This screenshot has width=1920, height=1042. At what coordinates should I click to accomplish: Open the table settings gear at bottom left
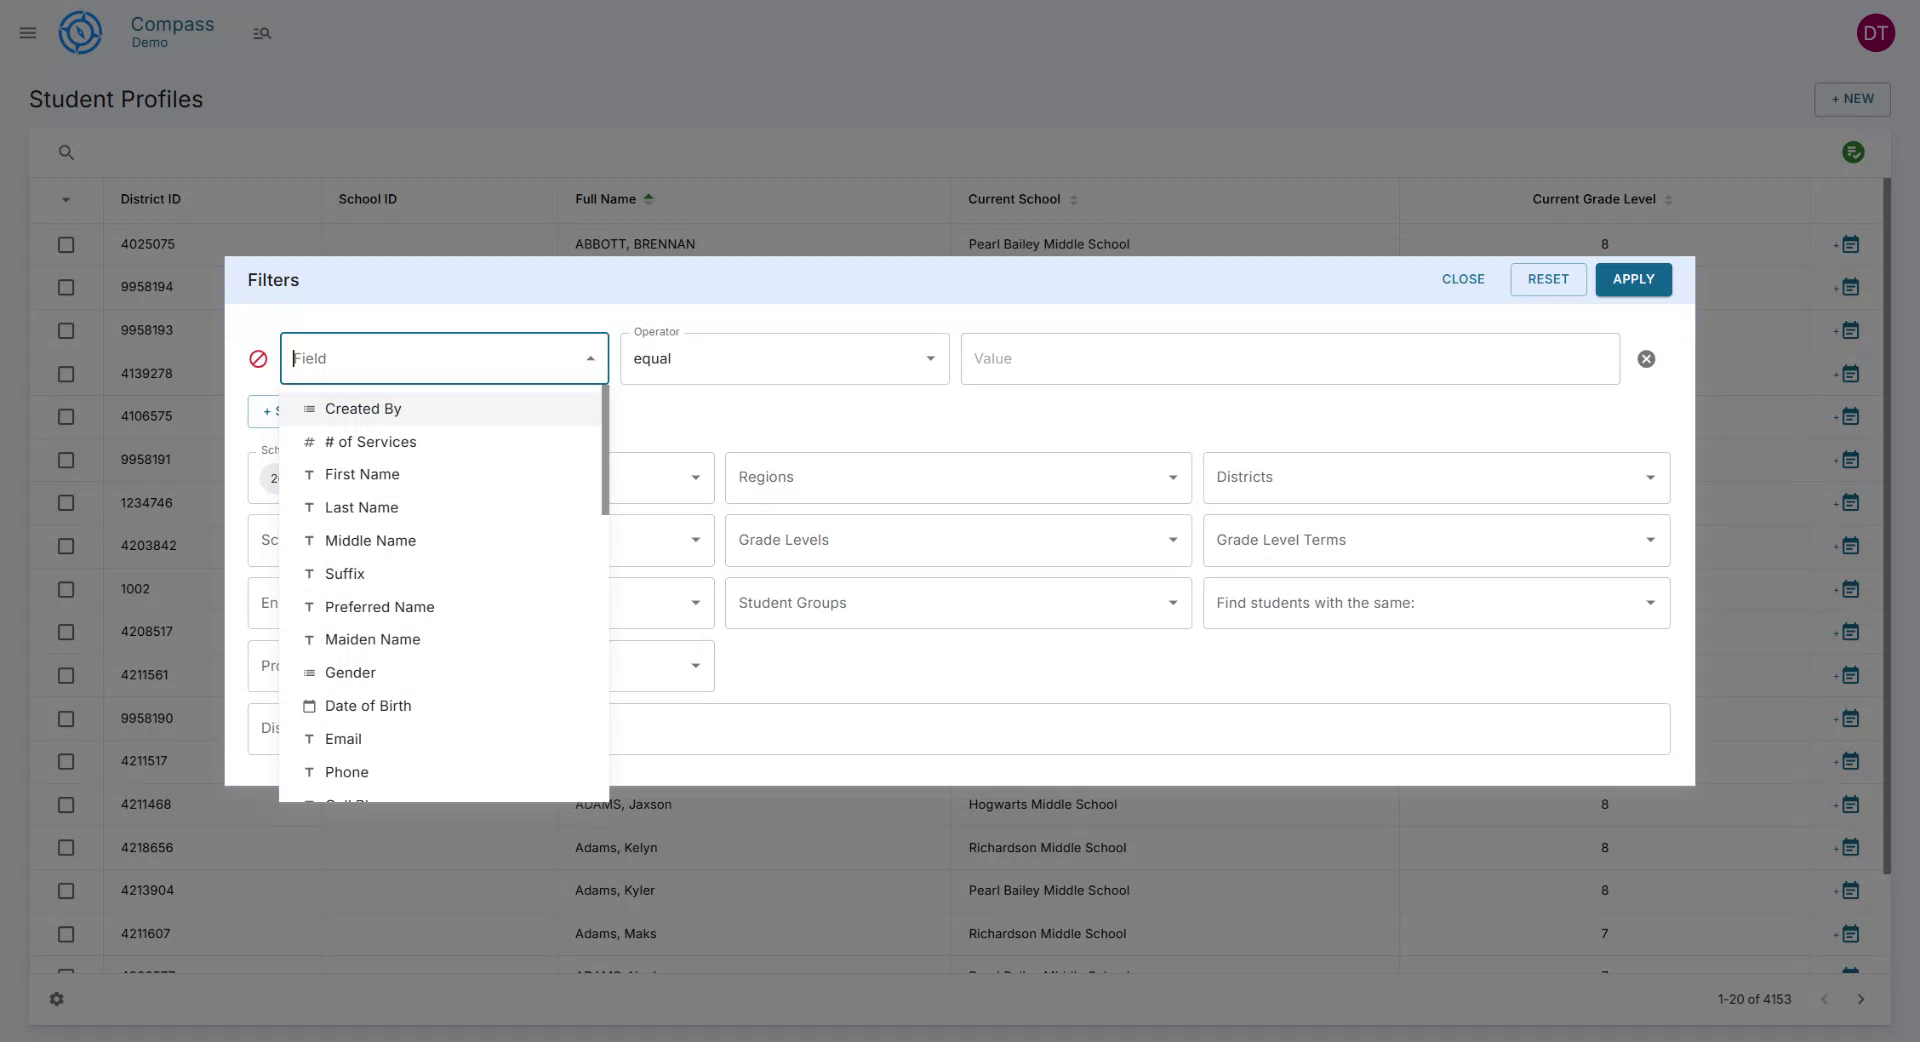[x=57, y=999]
